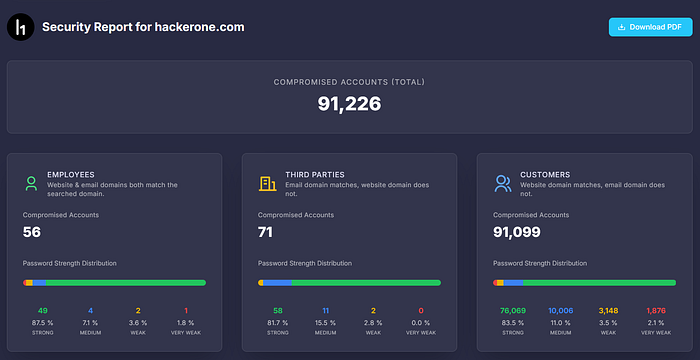
Task: Click the green Employees person icon
Action: (x=31, y=184)
